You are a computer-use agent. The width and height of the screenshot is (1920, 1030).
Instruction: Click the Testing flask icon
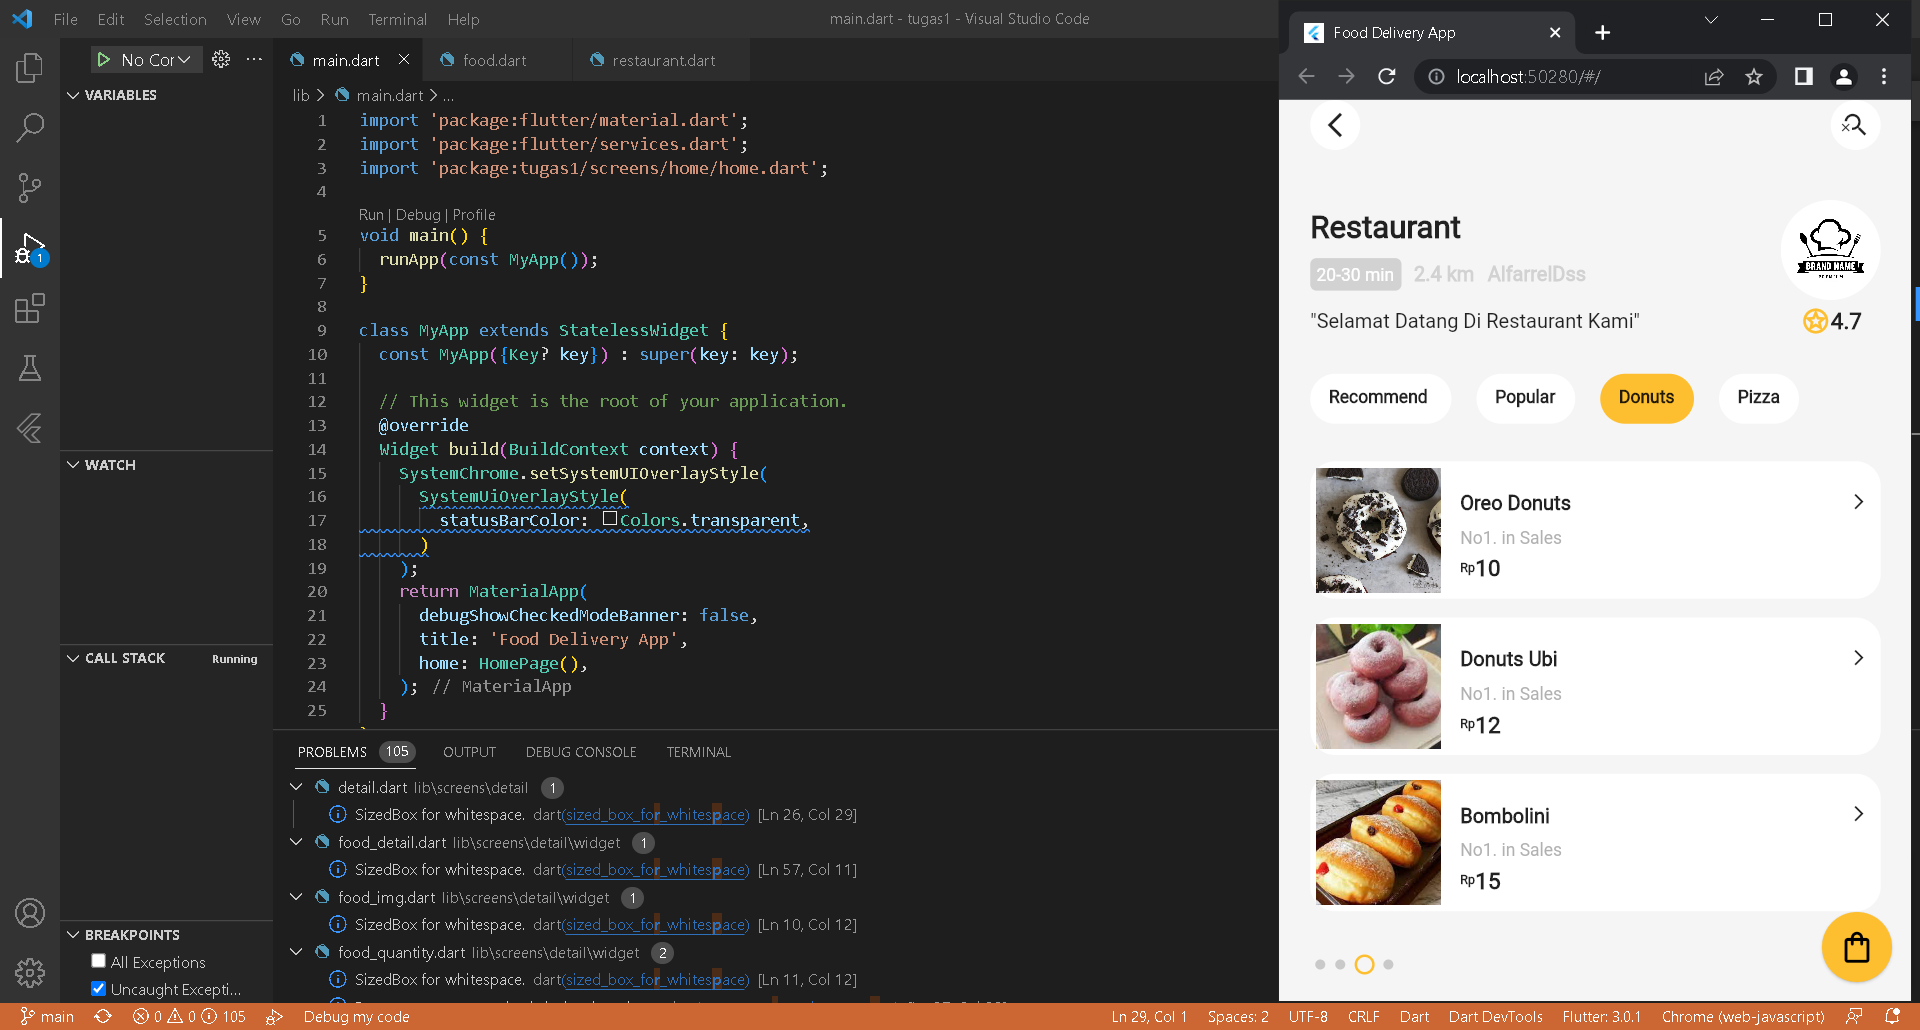click(29, 368)
